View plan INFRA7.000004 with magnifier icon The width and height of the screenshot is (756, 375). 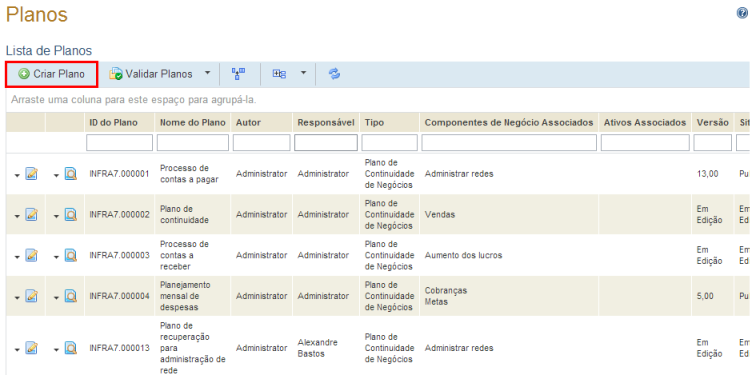pos(71,295)
